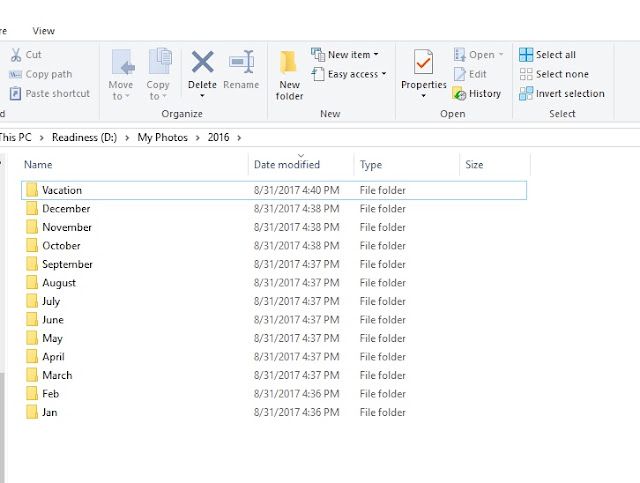
Task: Click the Invert selection icon
Action: point(526,93)
